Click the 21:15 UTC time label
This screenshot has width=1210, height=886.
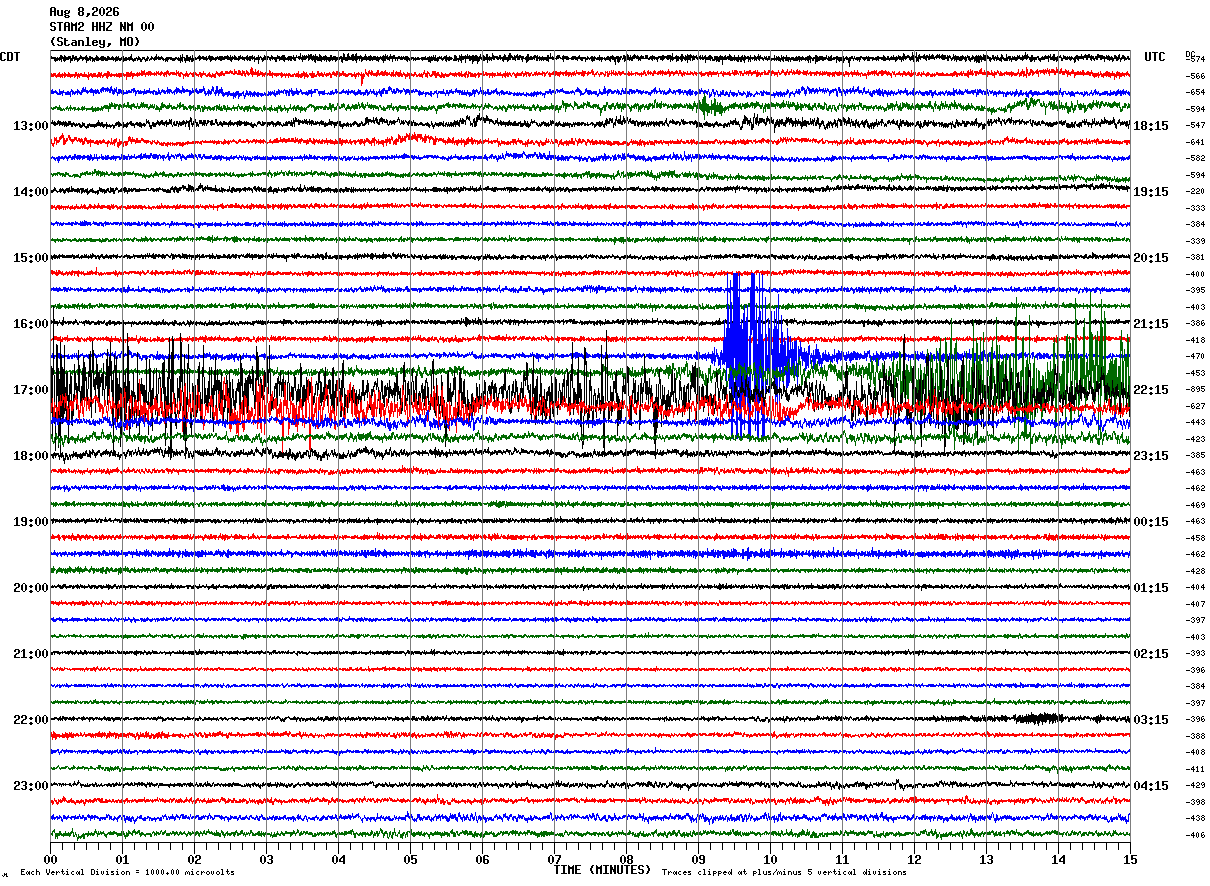1150,323
